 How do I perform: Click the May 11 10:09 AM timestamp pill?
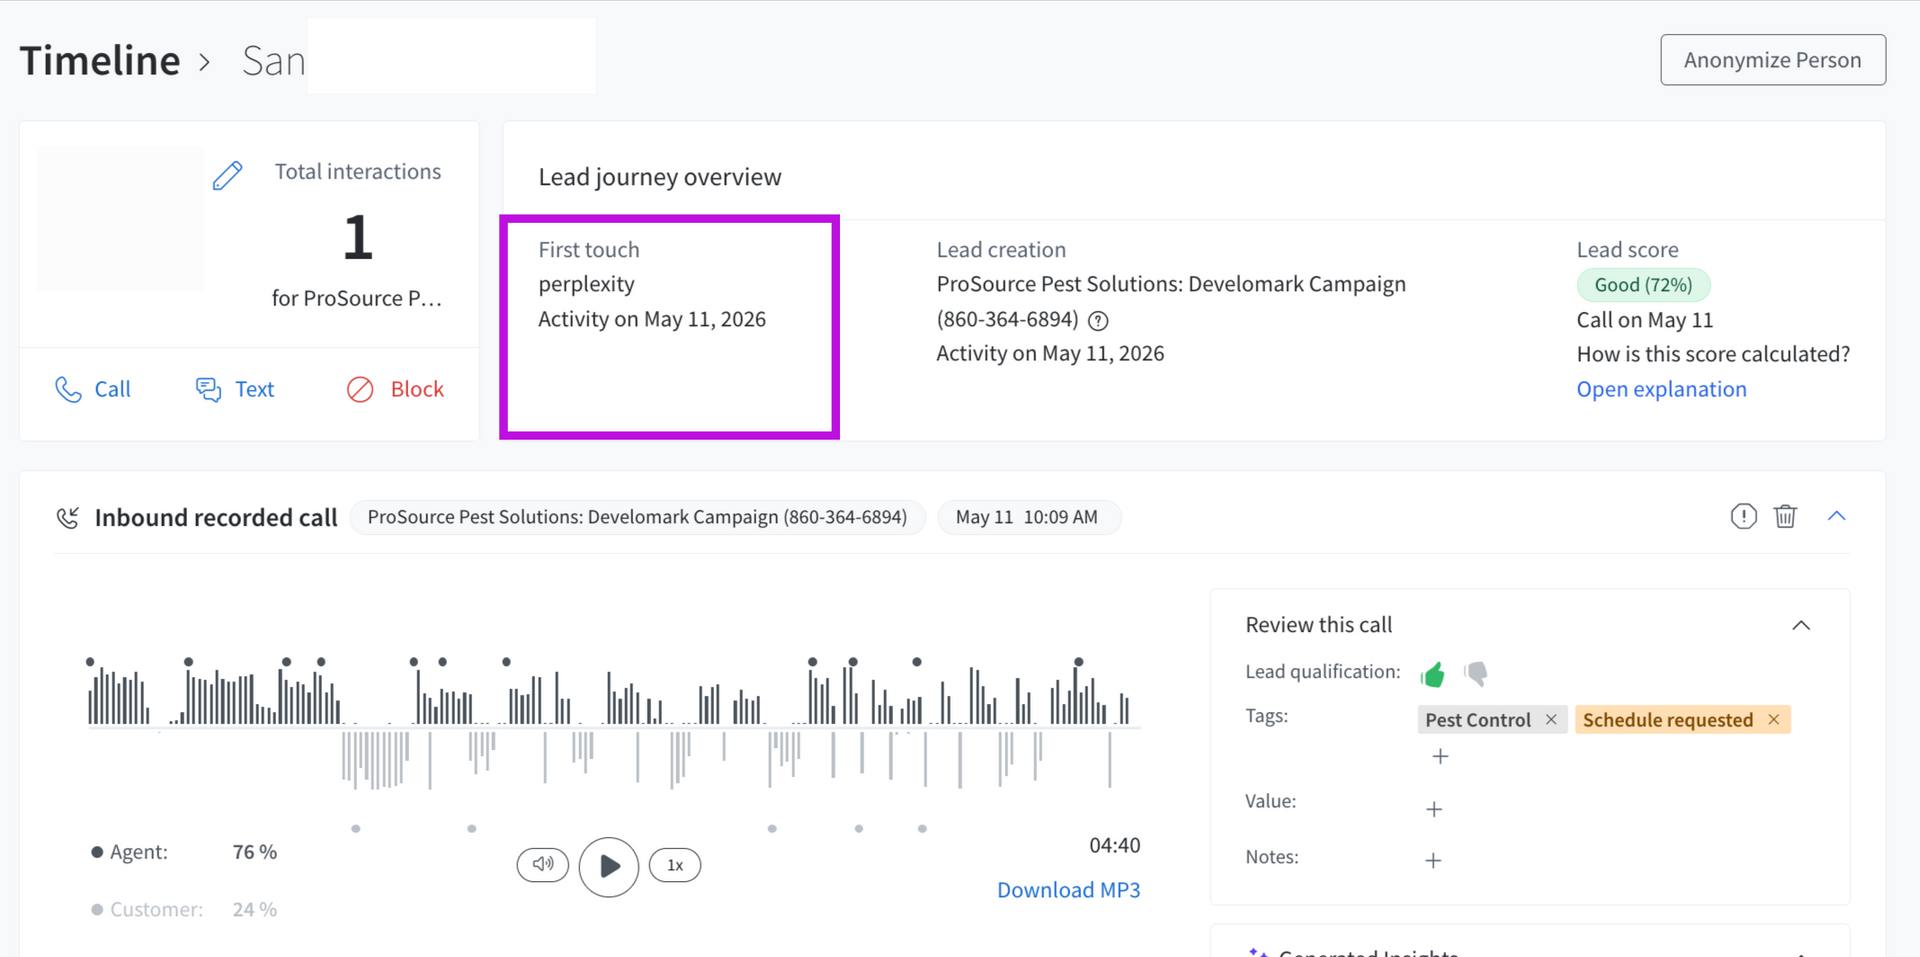point(1027,517)
